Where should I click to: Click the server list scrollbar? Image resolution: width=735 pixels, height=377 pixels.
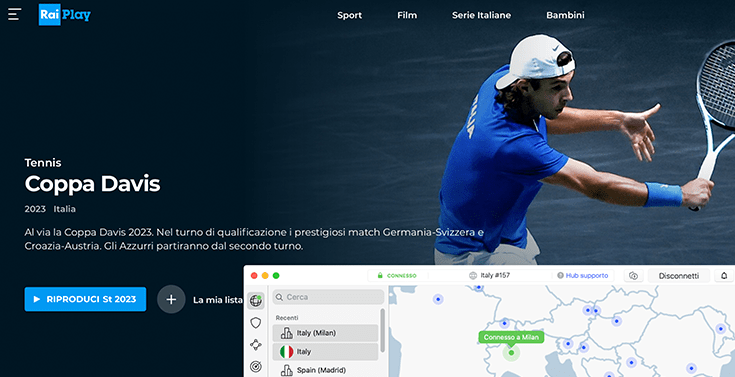pos(382,331)
